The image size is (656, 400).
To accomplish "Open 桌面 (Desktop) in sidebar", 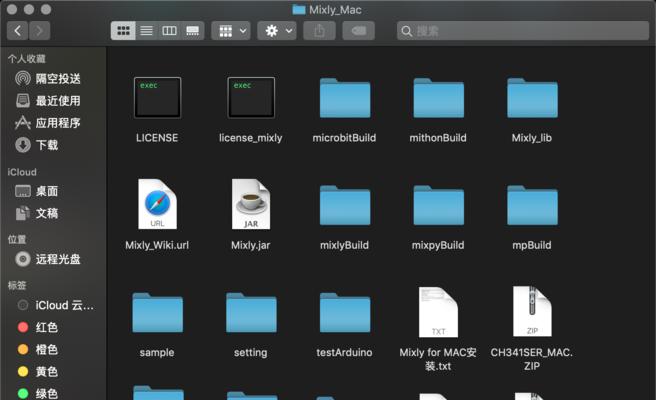I will pyautogui.click(x=37, y=191).
